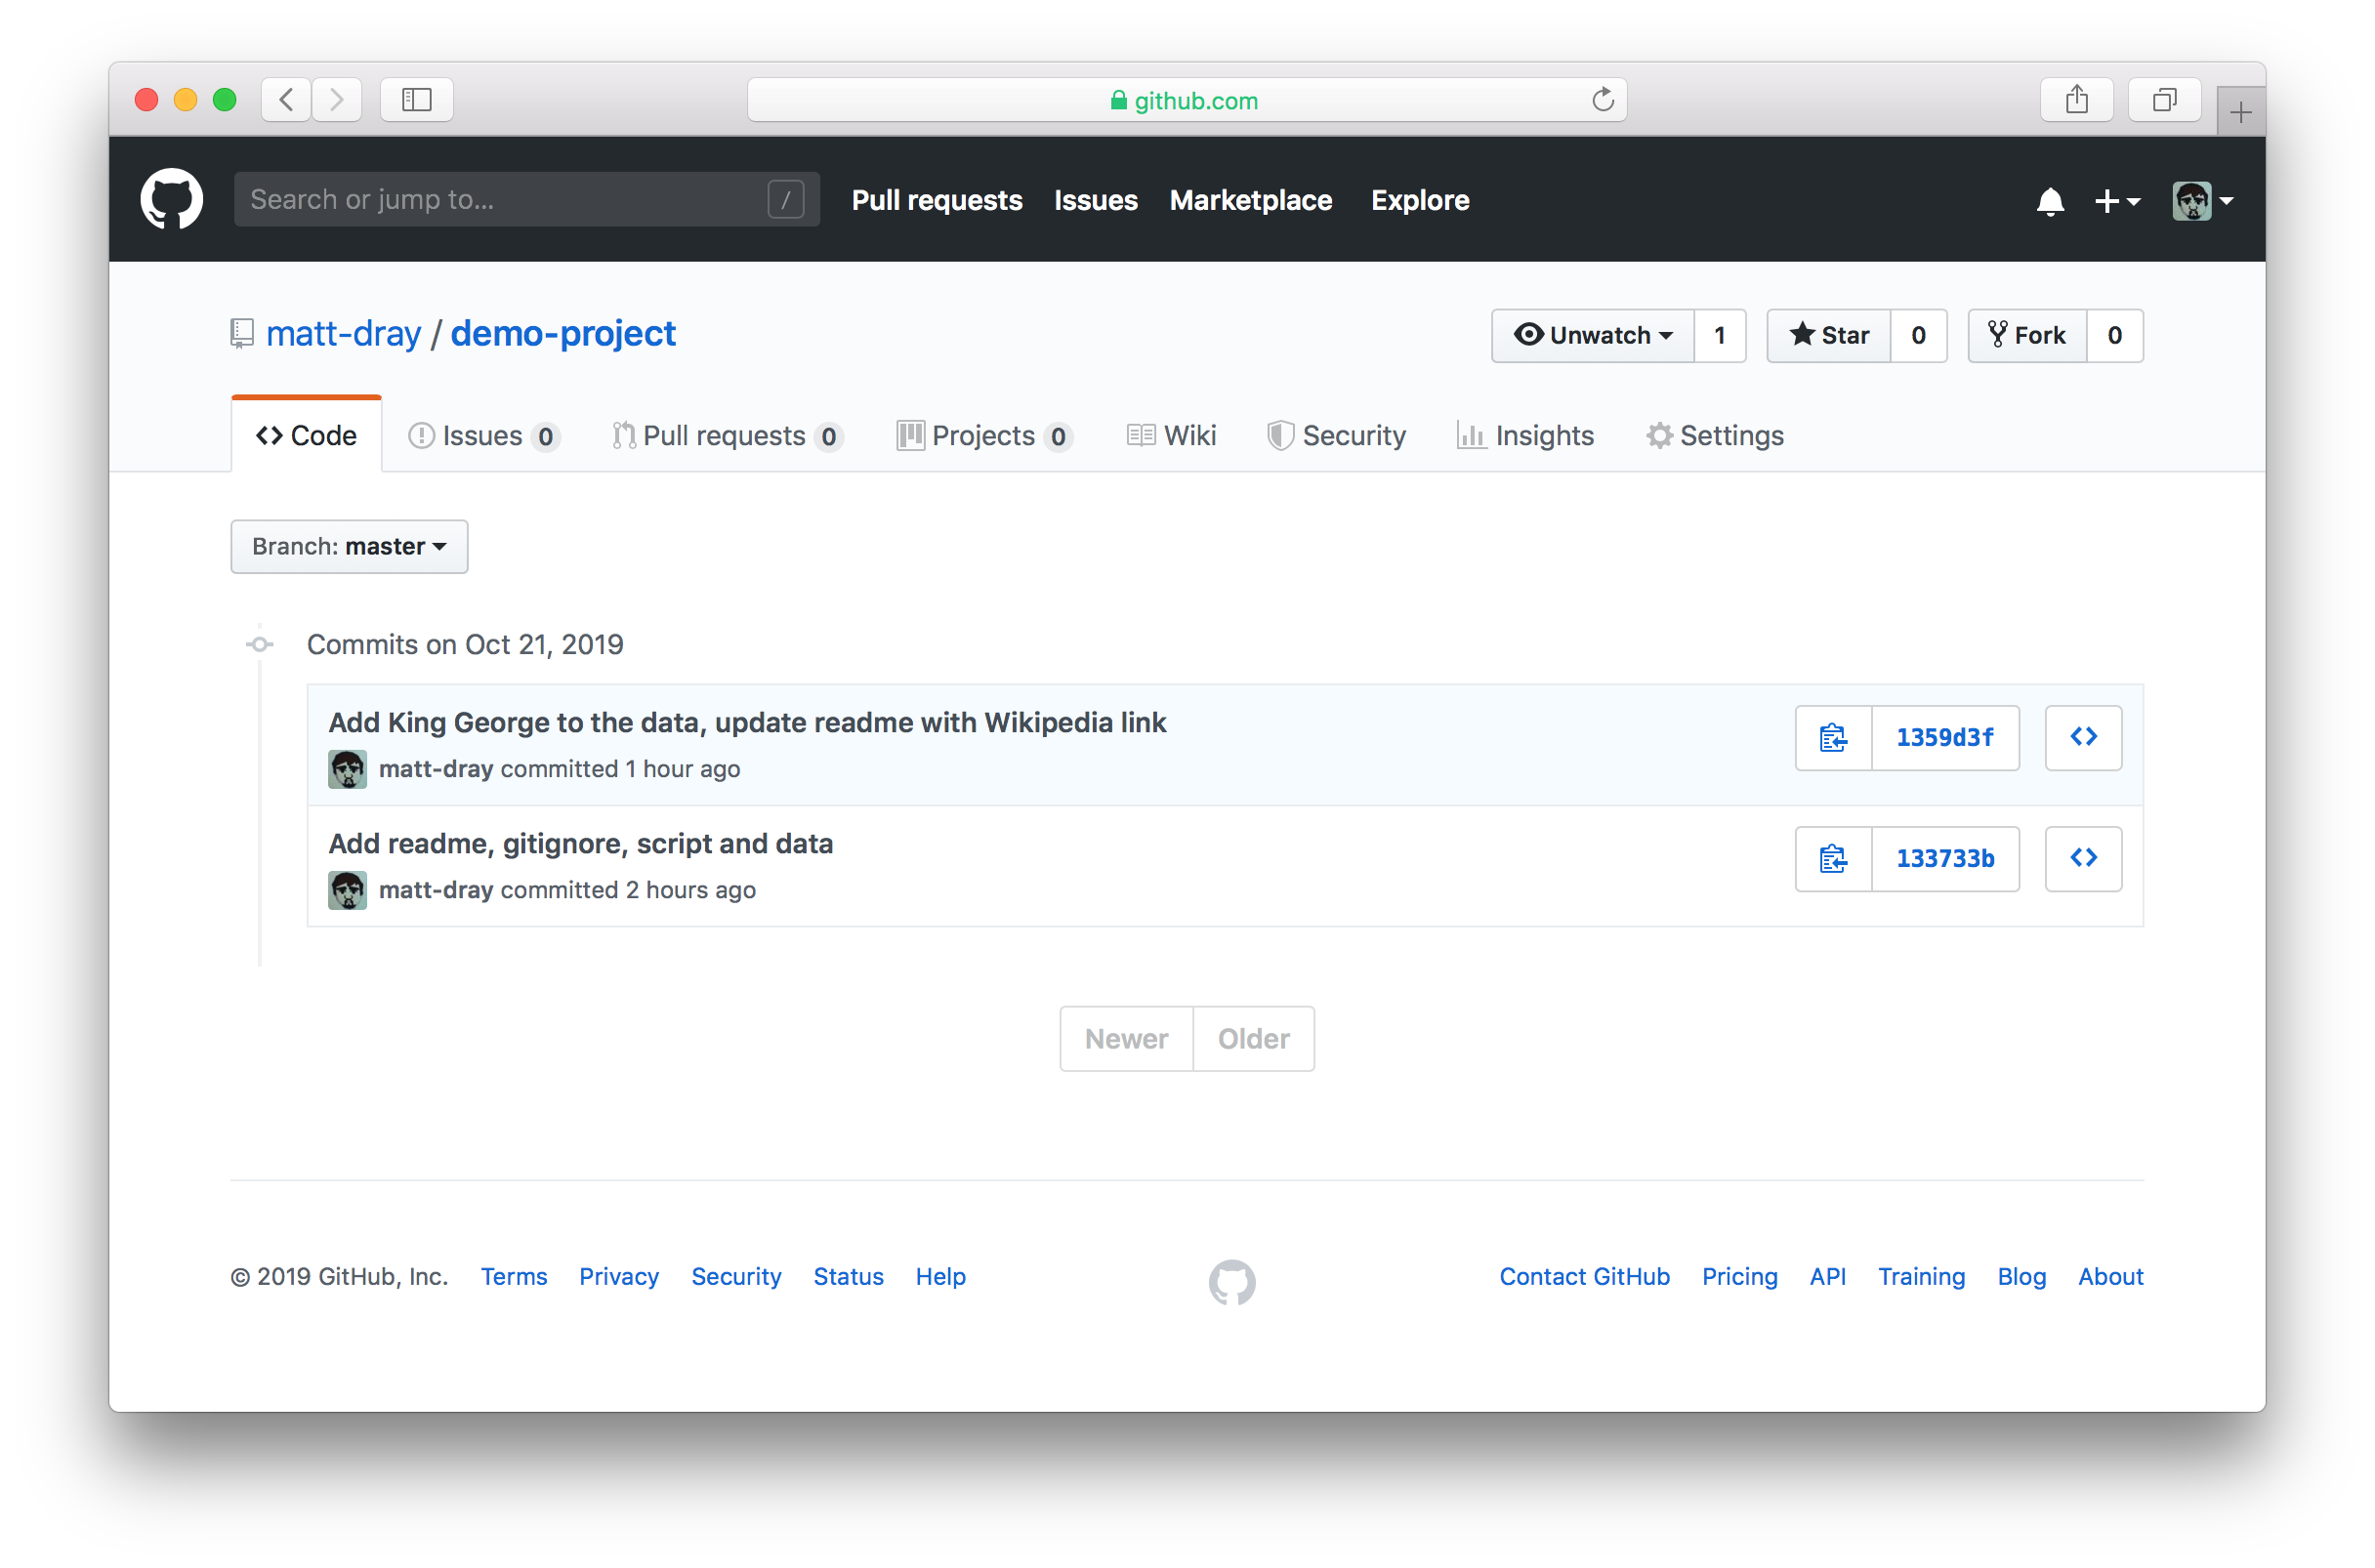2375x1568 pixels.
Task: Open the Branch: master dropdown
Action: [348, 546]
